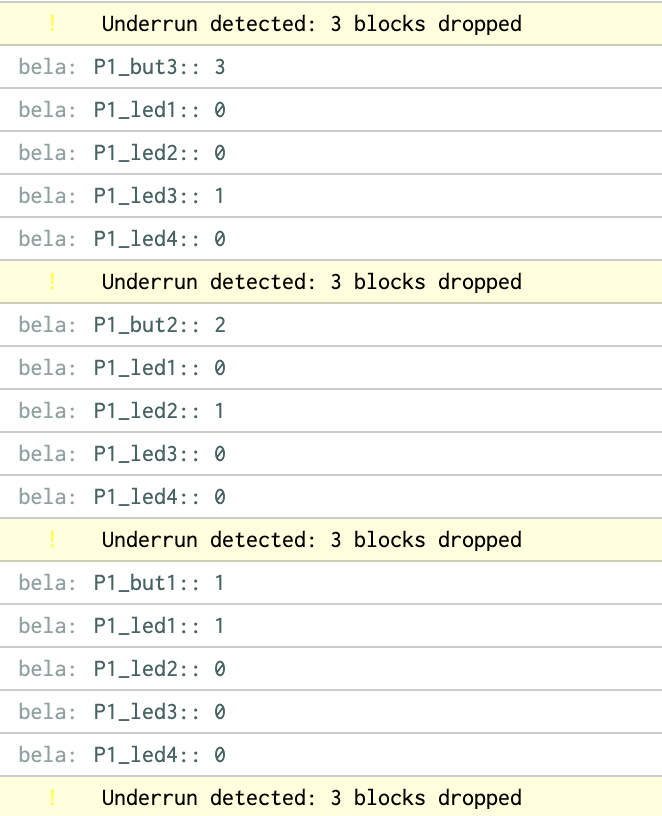Click the 'P1_led3:: 1' console entry

click(x=159, y=196)
